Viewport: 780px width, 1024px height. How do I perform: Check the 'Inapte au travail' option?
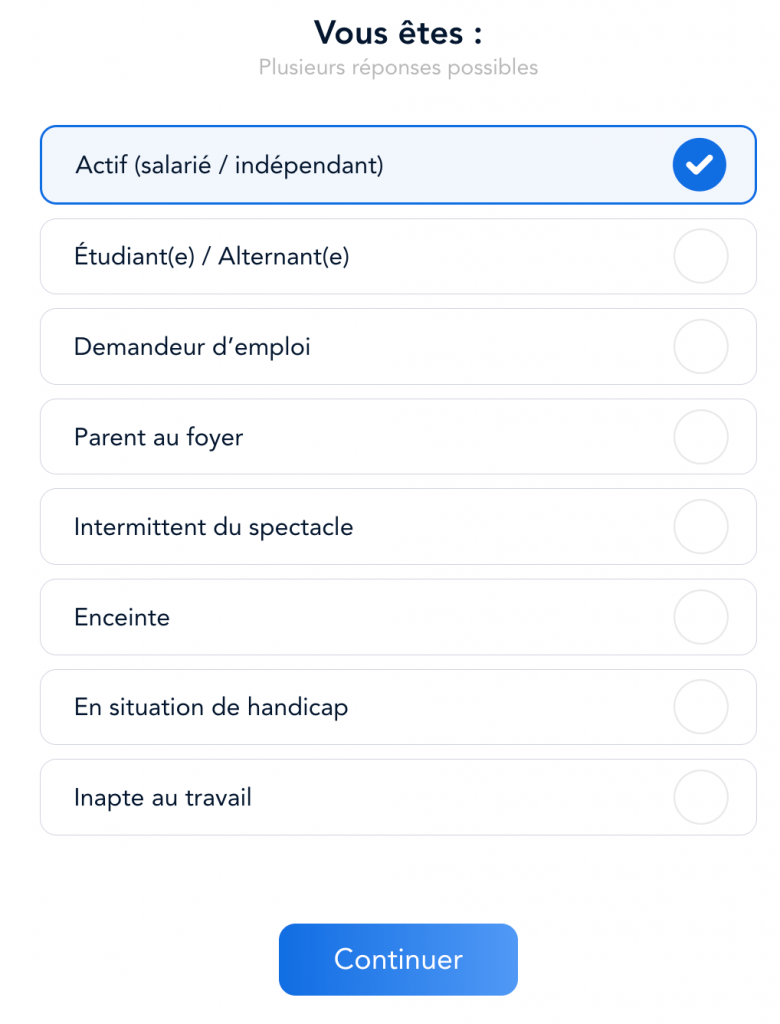pos(398,796)
